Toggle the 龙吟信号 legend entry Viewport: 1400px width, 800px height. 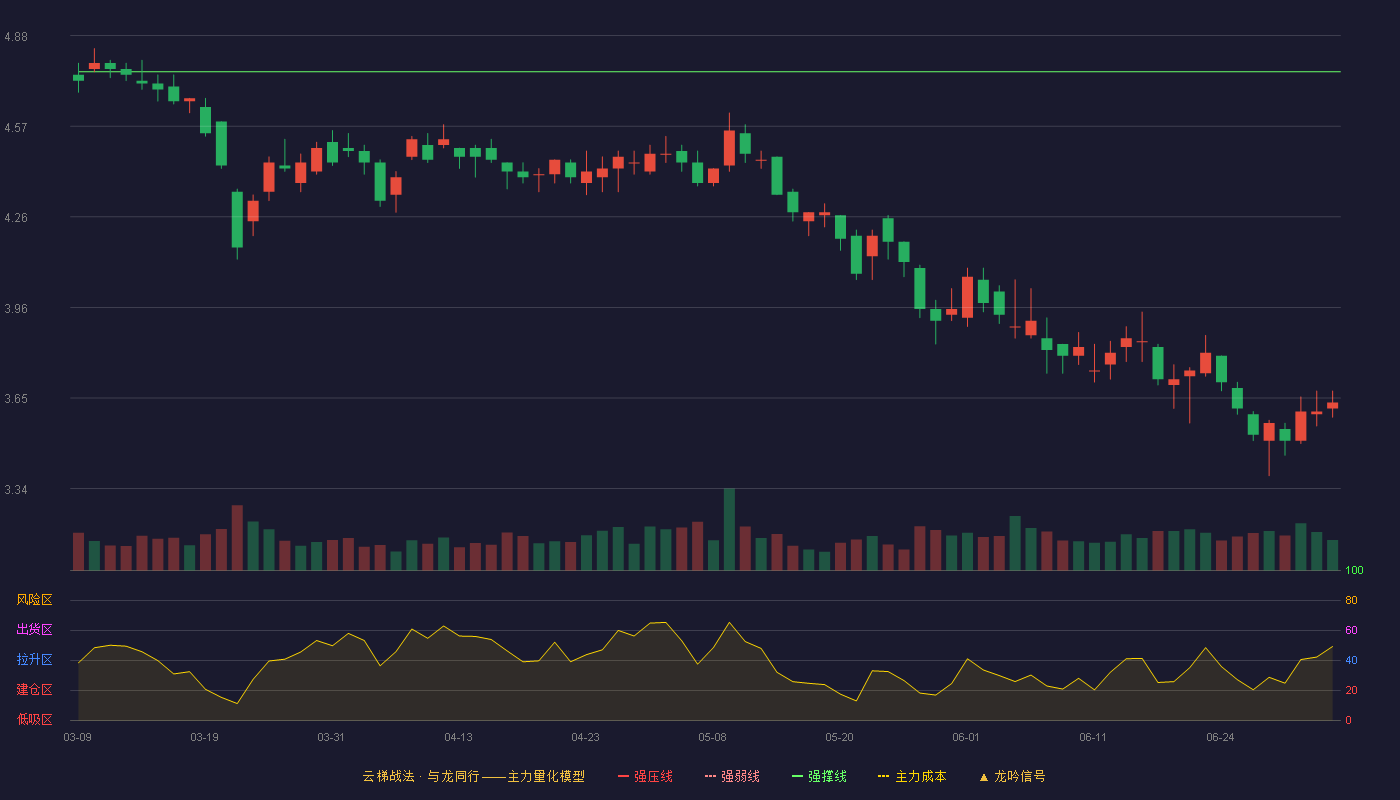pyautogui.click(x=1012, y=776)
